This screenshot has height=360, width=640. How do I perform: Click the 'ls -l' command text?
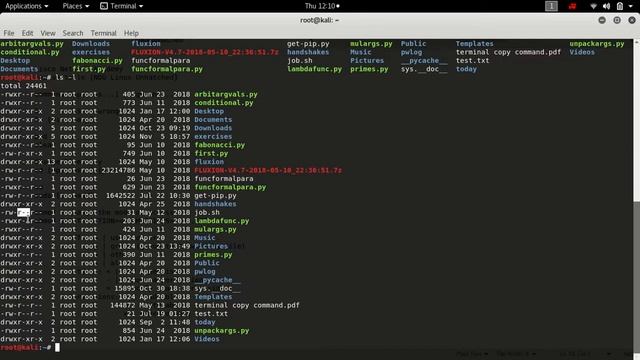(66, 77)
